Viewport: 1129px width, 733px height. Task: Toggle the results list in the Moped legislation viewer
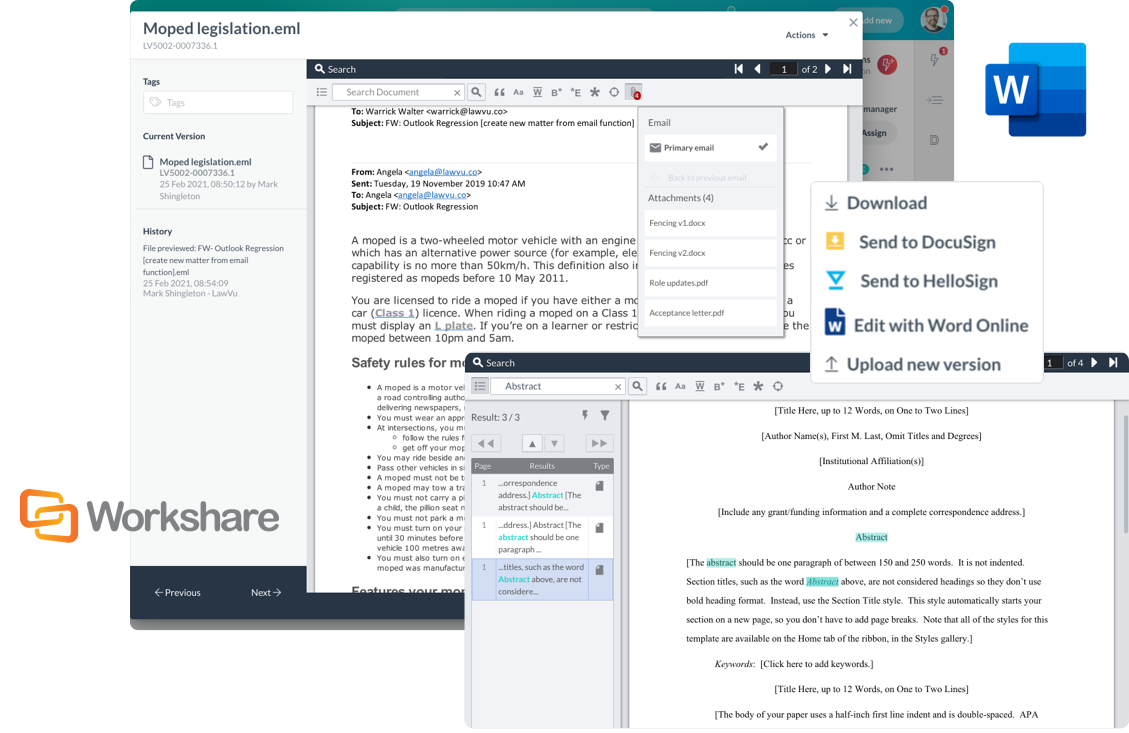tap(322, 92)
